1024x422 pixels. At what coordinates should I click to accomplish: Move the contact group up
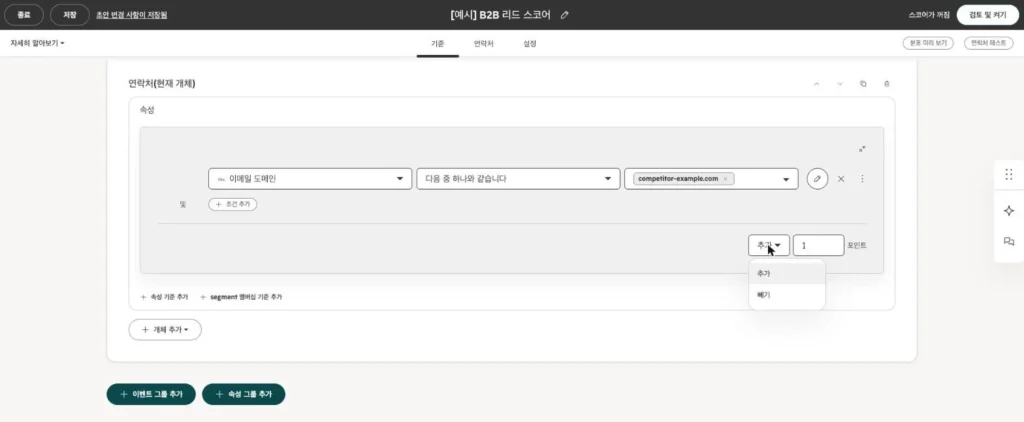tap(816, 84)
